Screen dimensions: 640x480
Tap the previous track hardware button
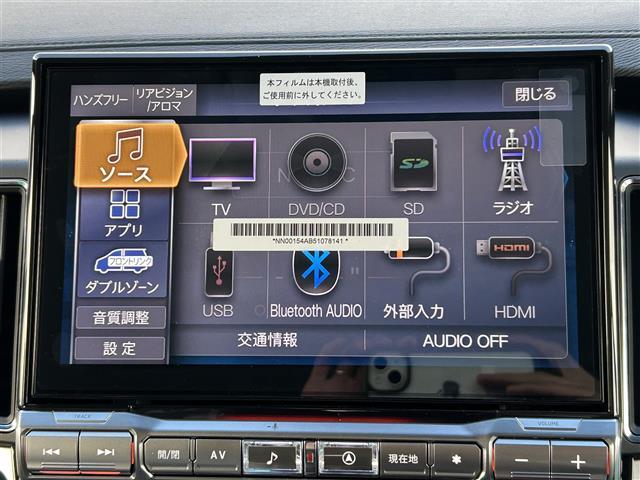(x=52, y=452)
